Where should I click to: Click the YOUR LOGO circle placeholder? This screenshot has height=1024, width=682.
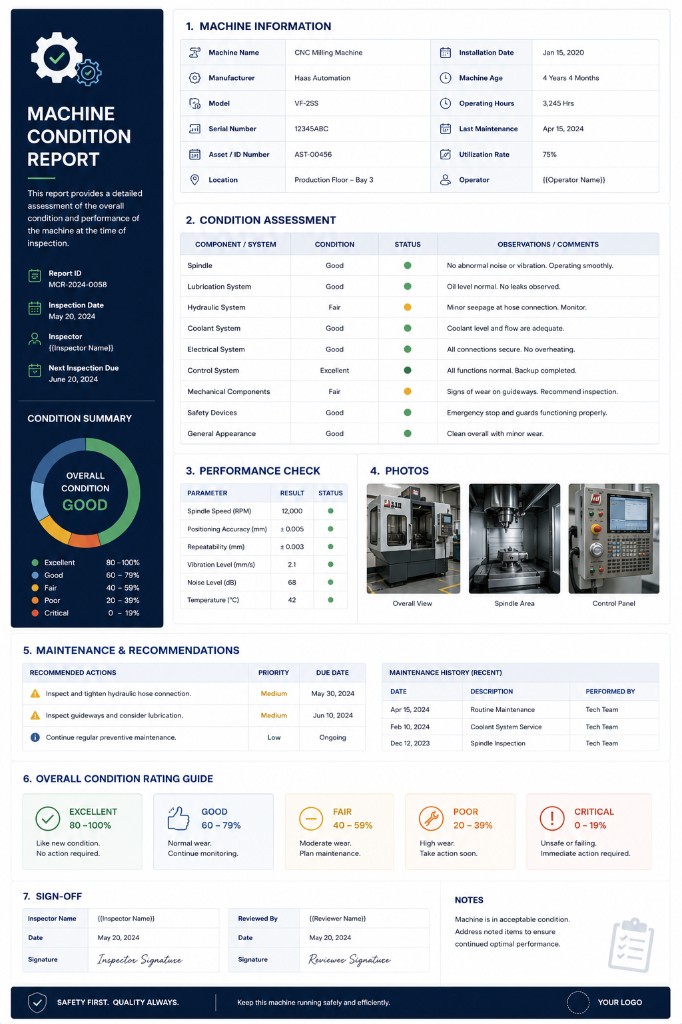coord(578,1002)
